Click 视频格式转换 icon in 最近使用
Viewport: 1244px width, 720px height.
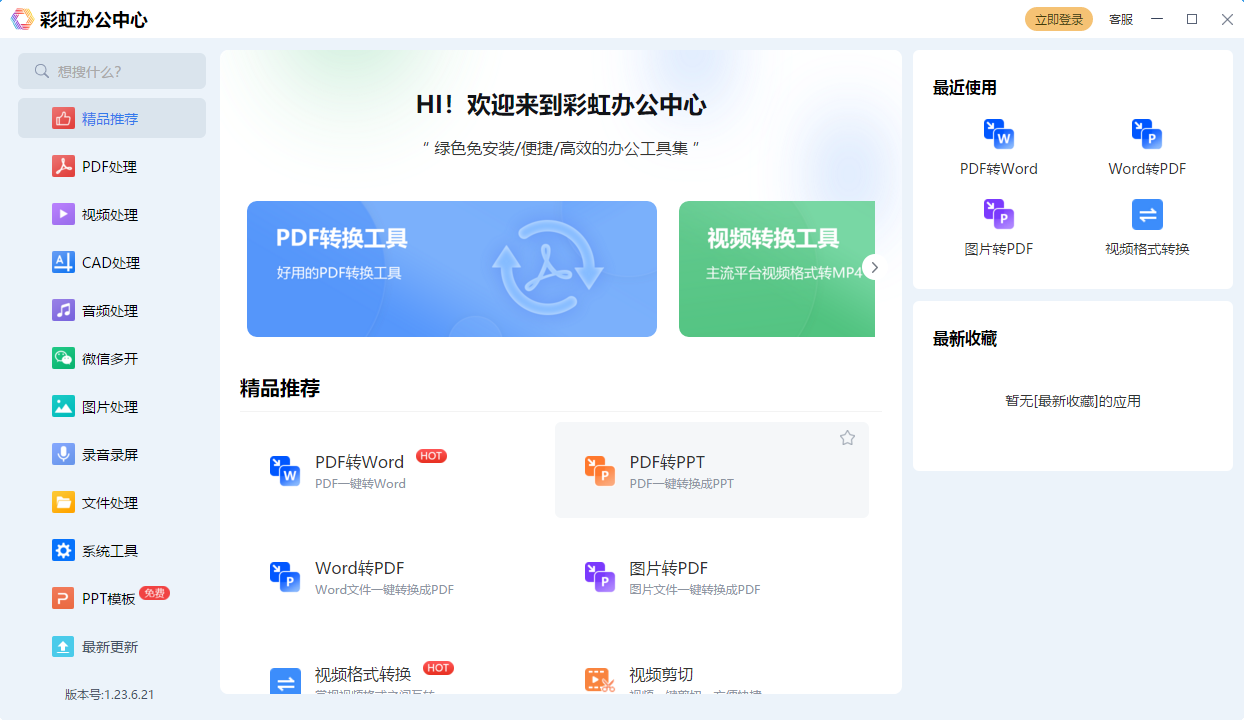(x=1147, y=214)
